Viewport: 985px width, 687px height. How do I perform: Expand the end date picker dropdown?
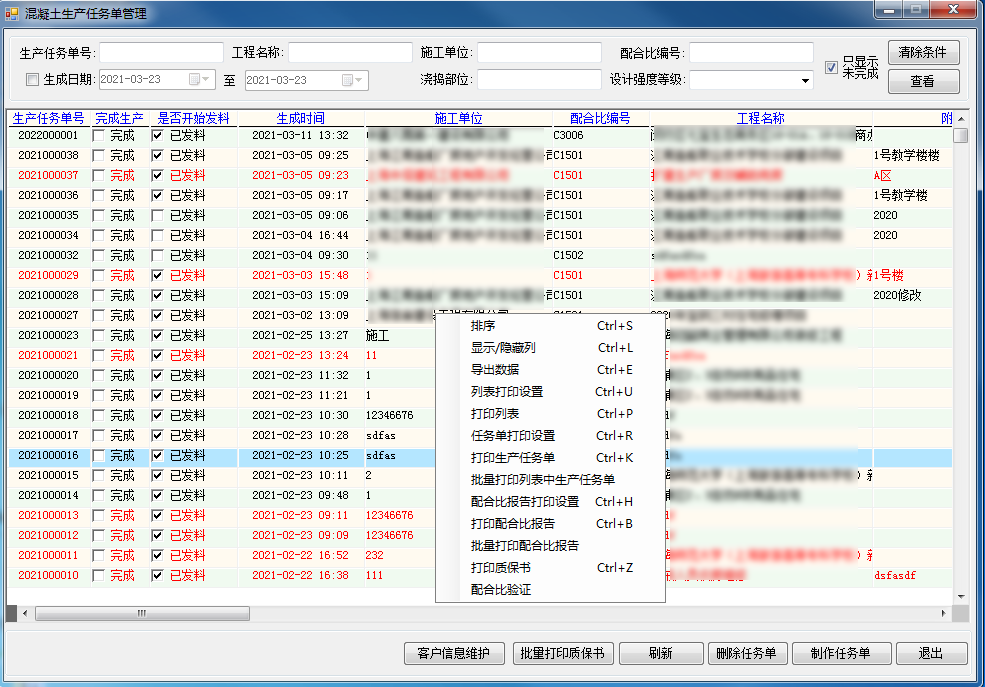click(358, 80)
